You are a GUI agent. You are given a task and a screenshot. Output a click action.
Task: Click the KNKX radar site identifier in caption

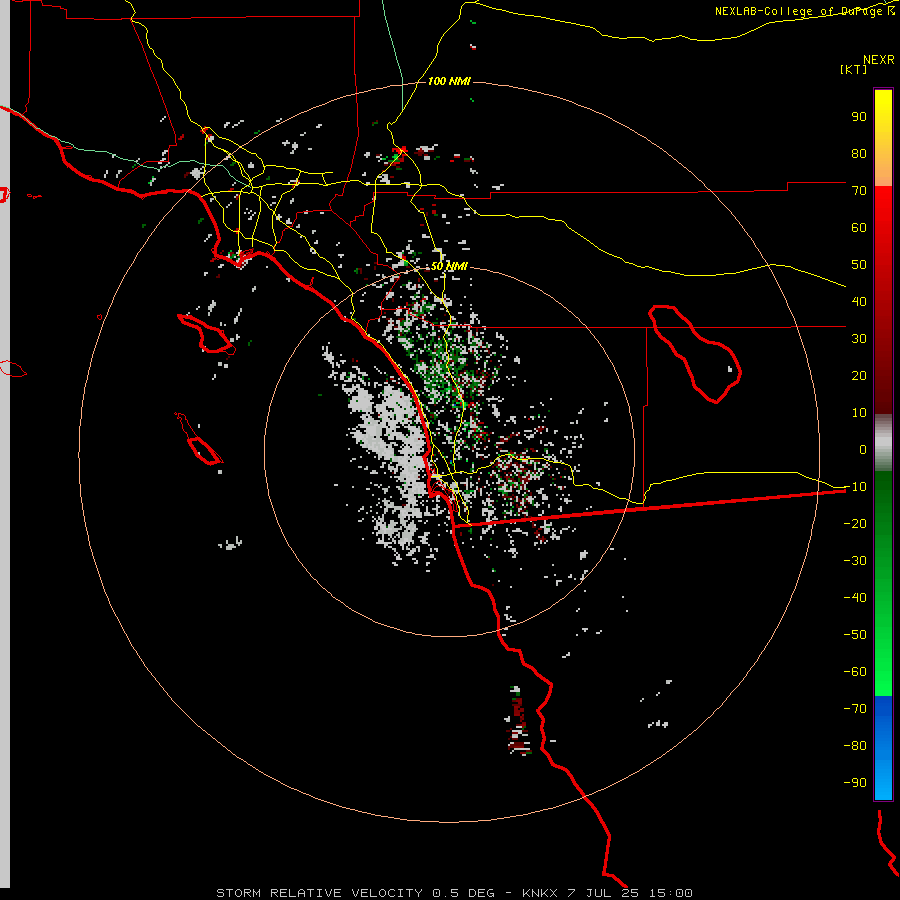point(540,893)
